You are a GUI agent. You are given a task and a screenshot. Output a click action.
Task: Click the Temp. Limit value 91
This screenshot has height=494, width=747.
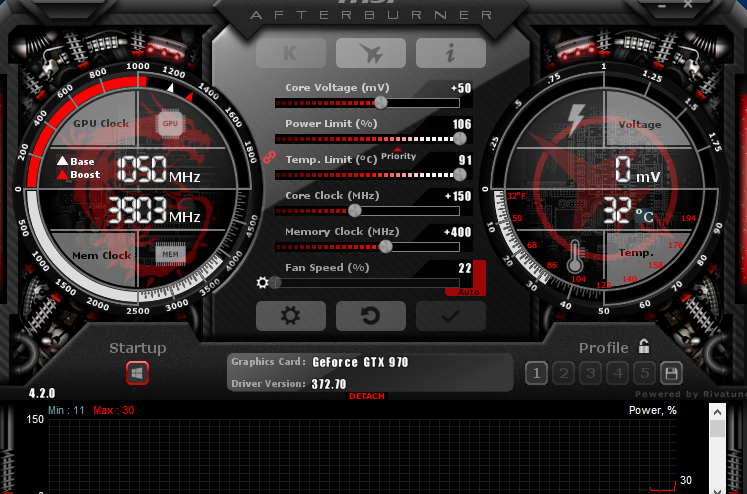click(x=465, y=160)
